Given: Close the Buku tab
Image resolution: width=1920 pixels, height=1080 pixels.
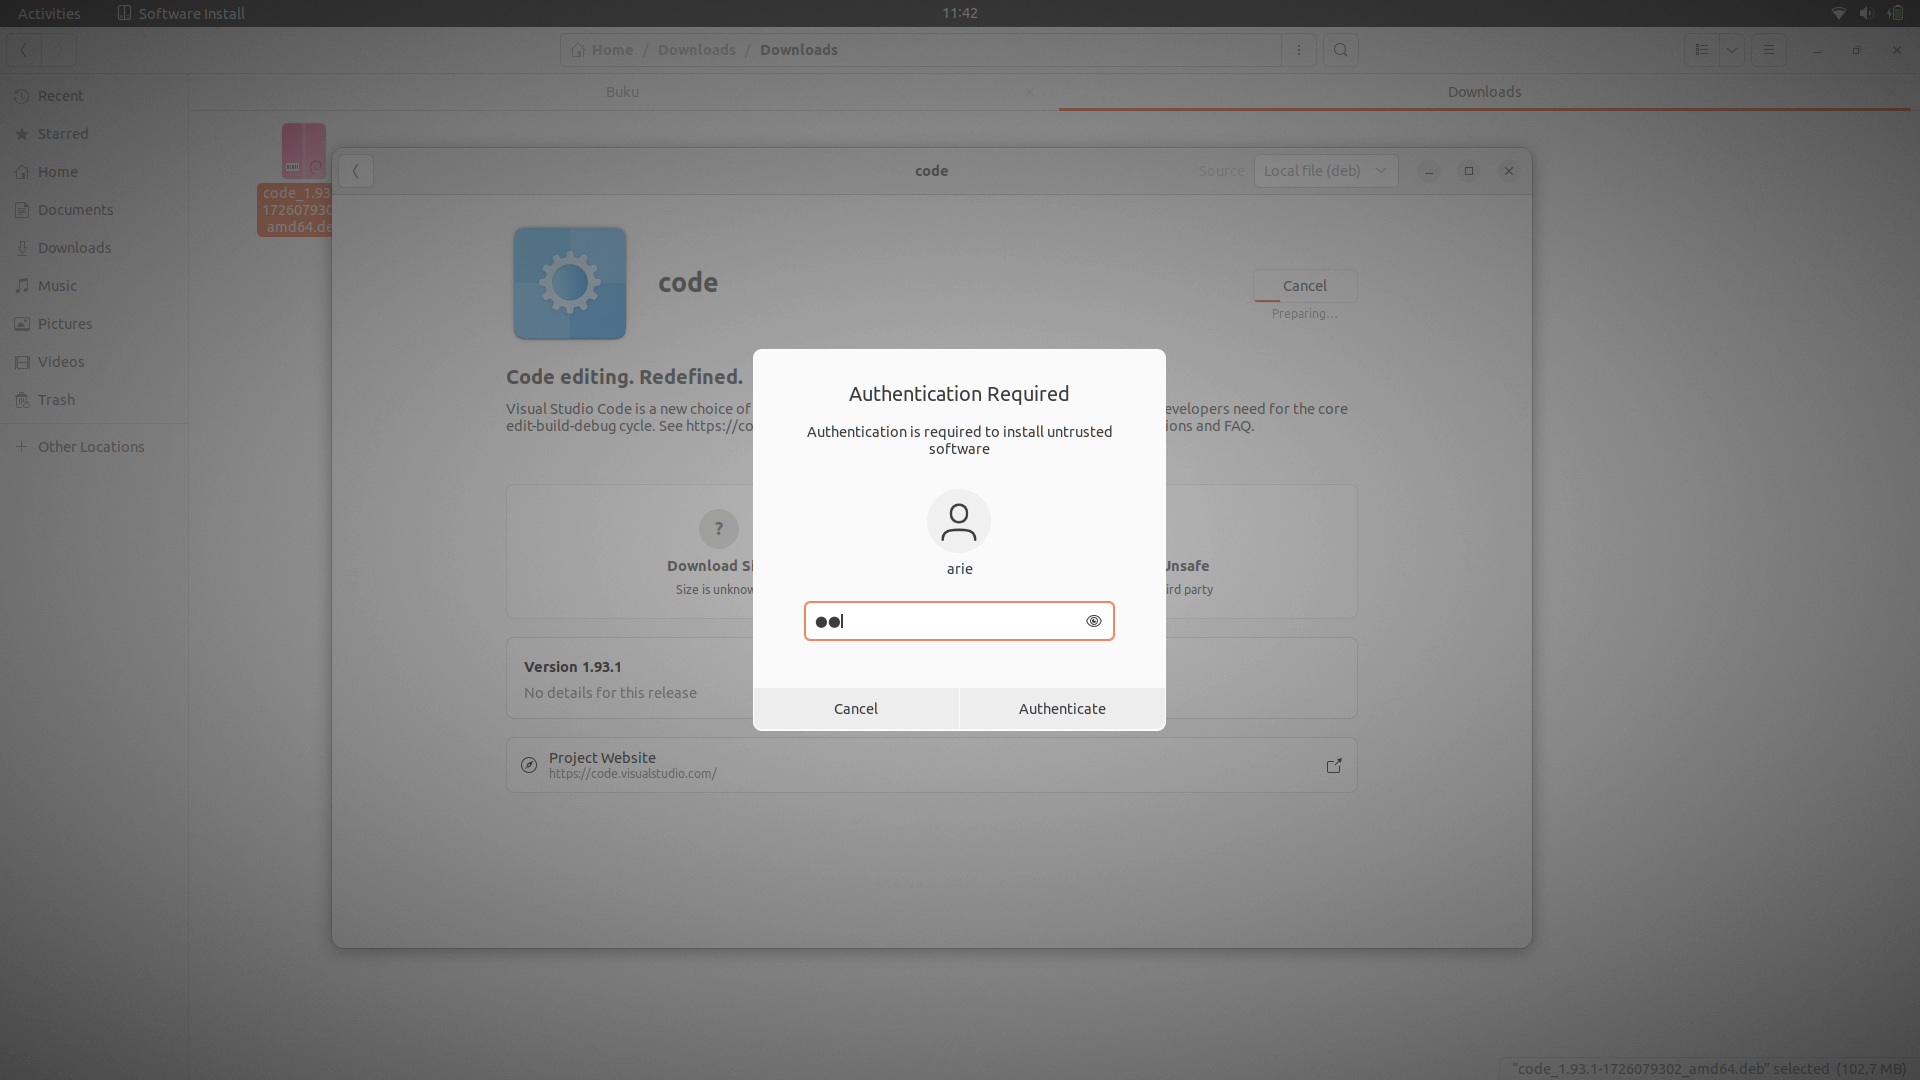Looking at the screenshot, I should pyautogui.click(x=1030, y=92).
